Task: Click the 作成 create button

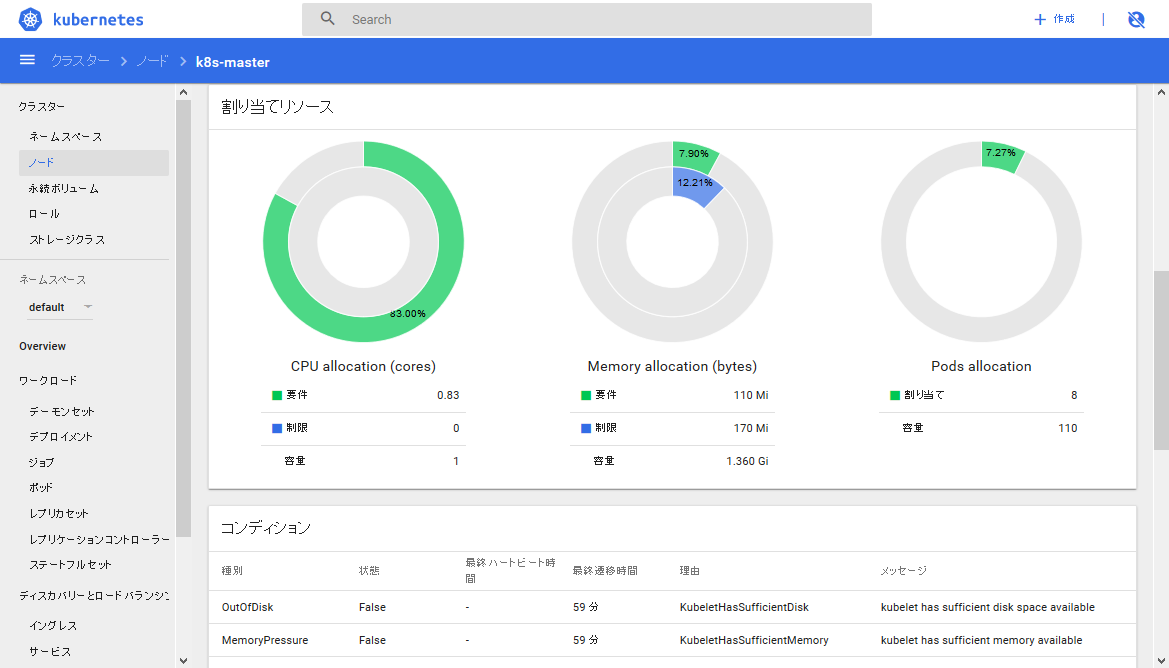Action: 1054,19
